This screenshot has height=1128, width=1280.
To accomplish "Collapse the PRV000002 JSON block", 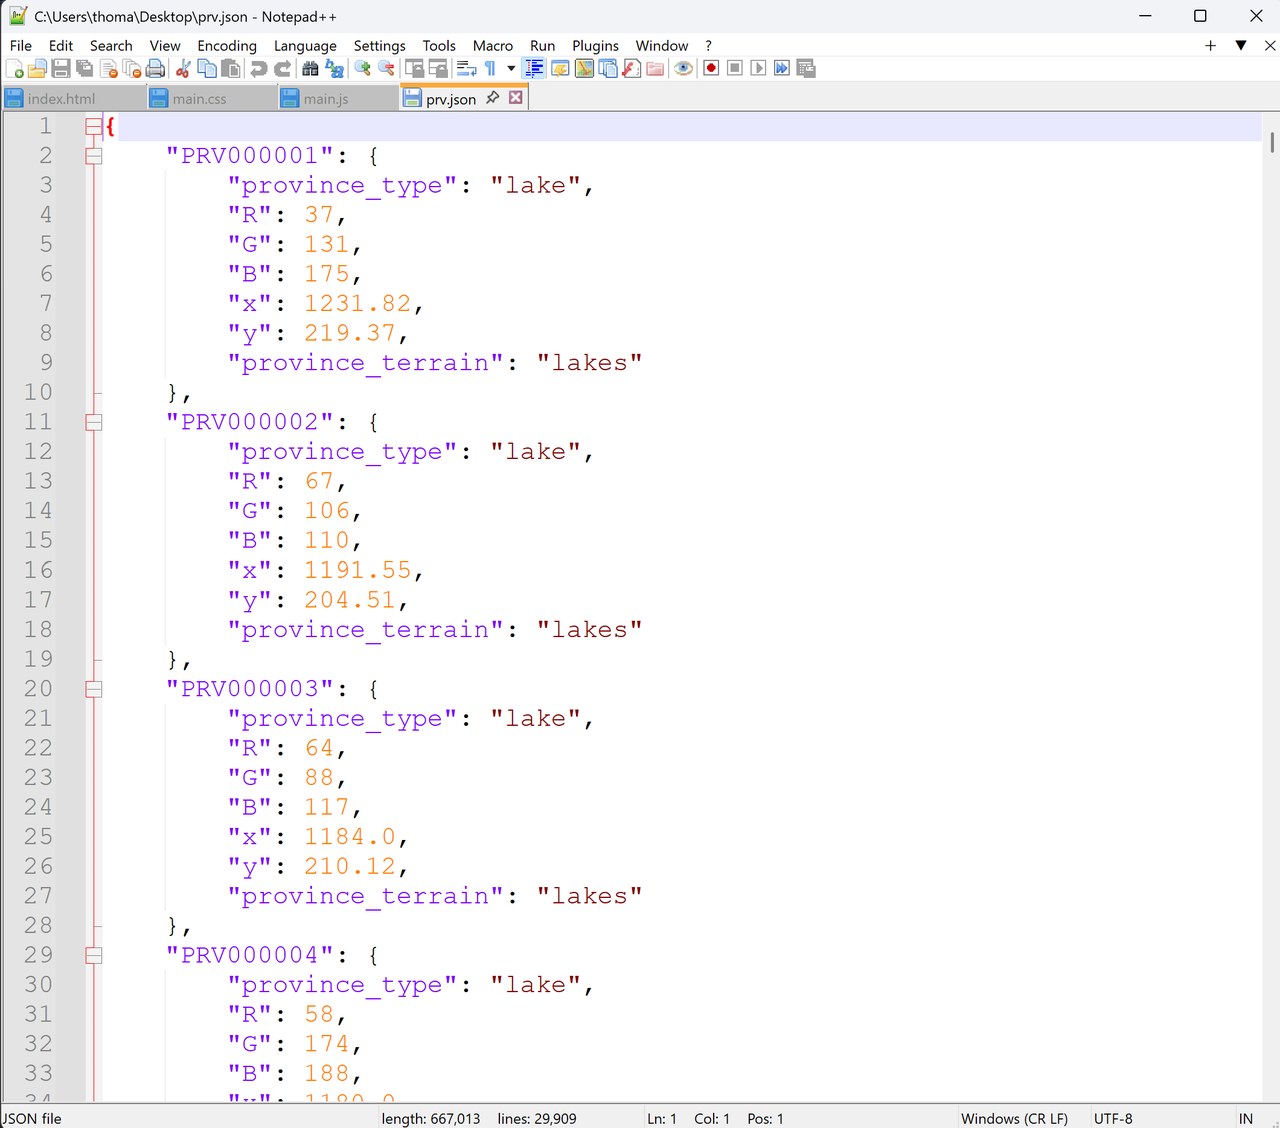I will click(x=94, y=422).
